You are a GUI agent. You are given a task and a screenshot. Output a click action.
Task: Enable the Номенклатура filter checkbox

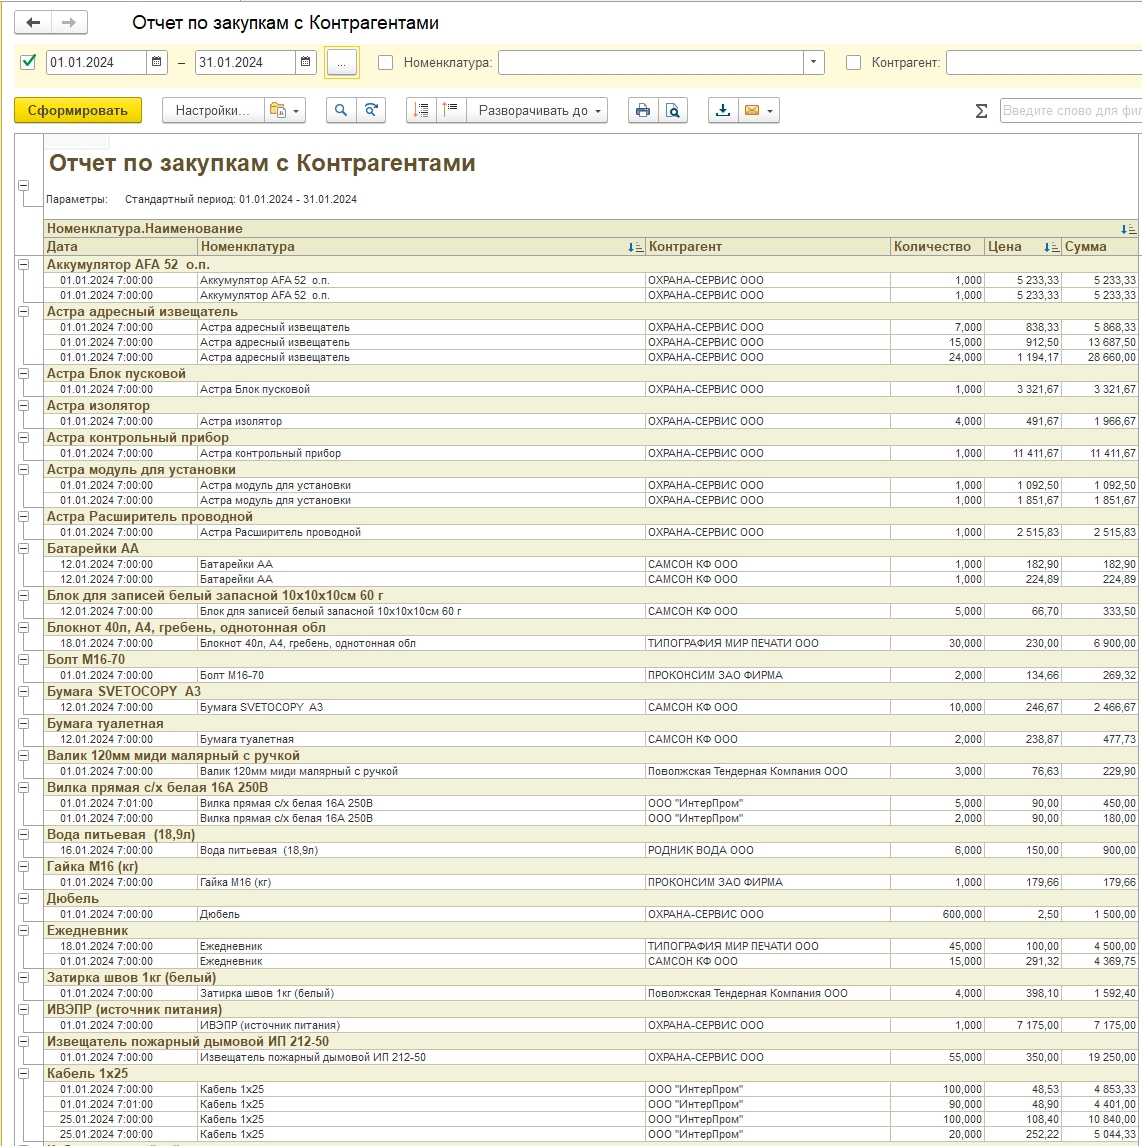pyautogui.click(x=386, y=63)
